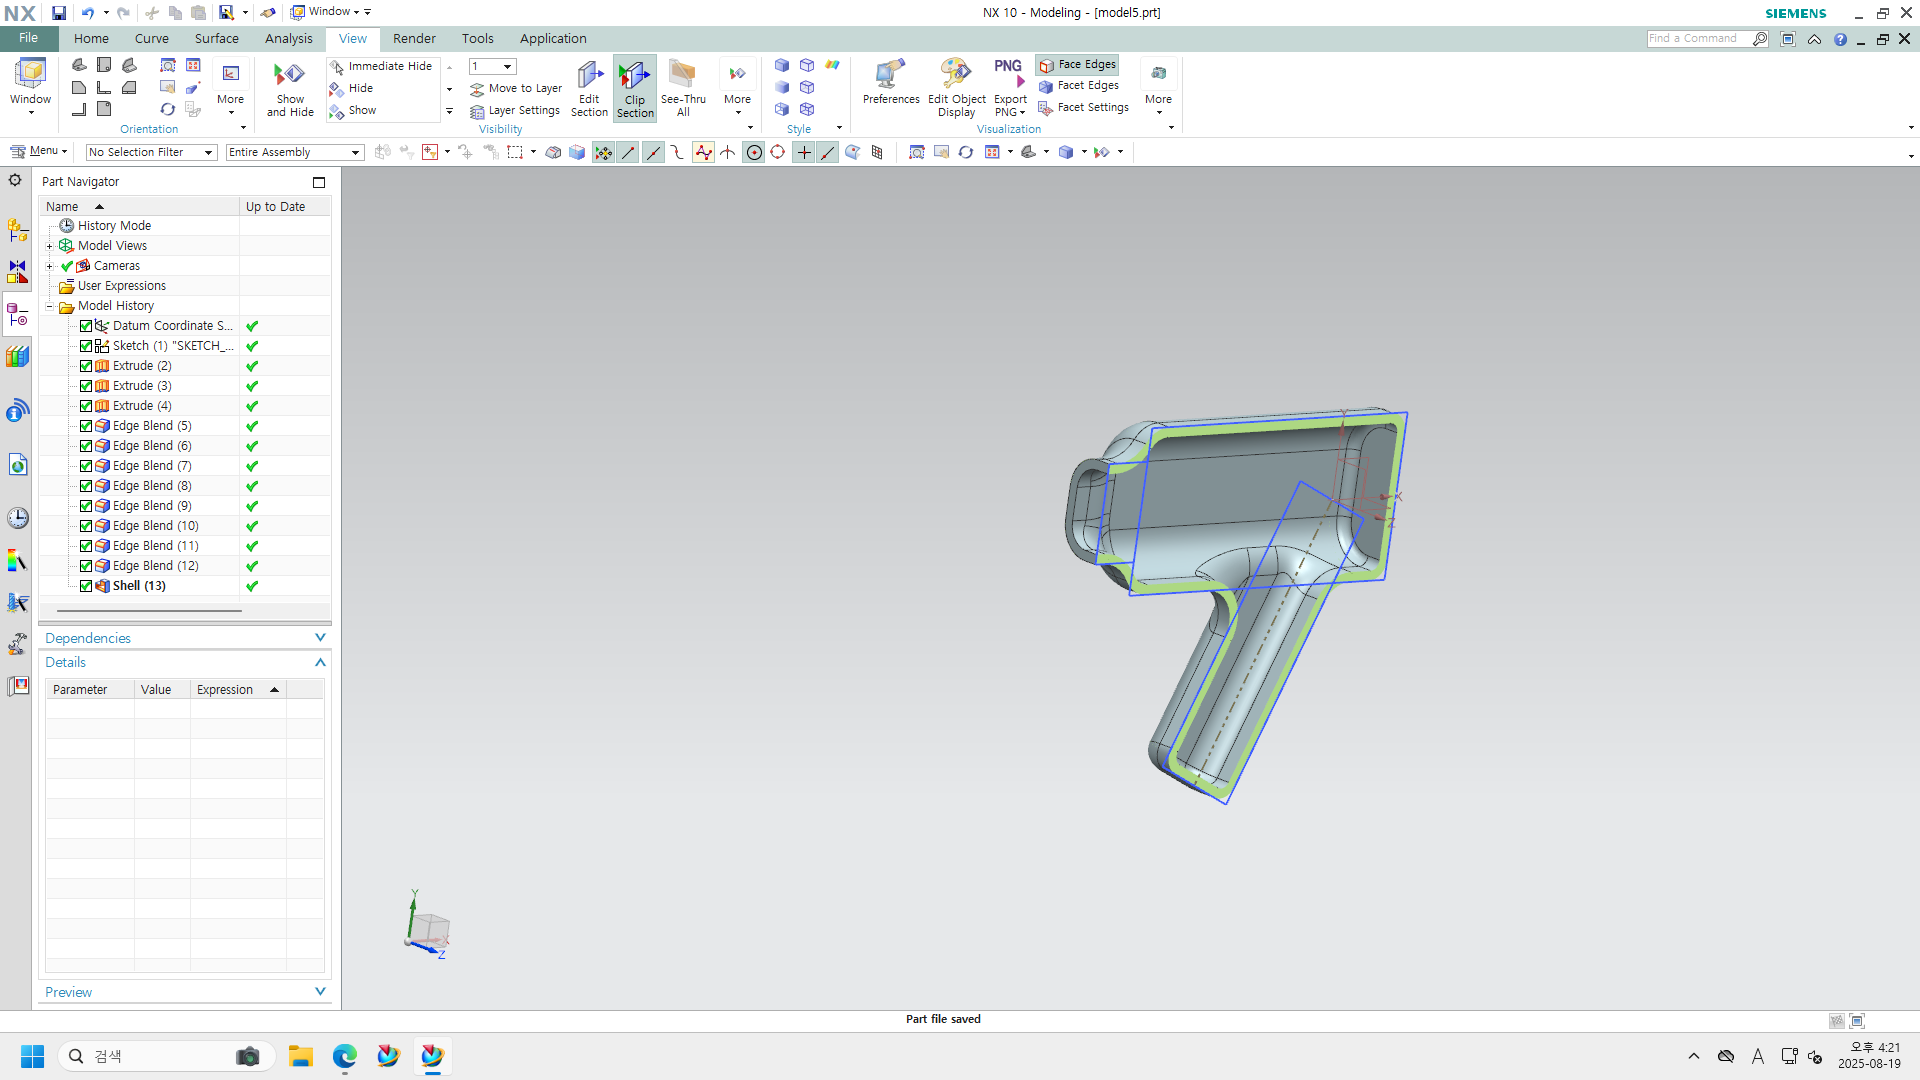Click the Export PNG icon
Viewport: 1920px width, 1080px height.
pos(1008,74)
